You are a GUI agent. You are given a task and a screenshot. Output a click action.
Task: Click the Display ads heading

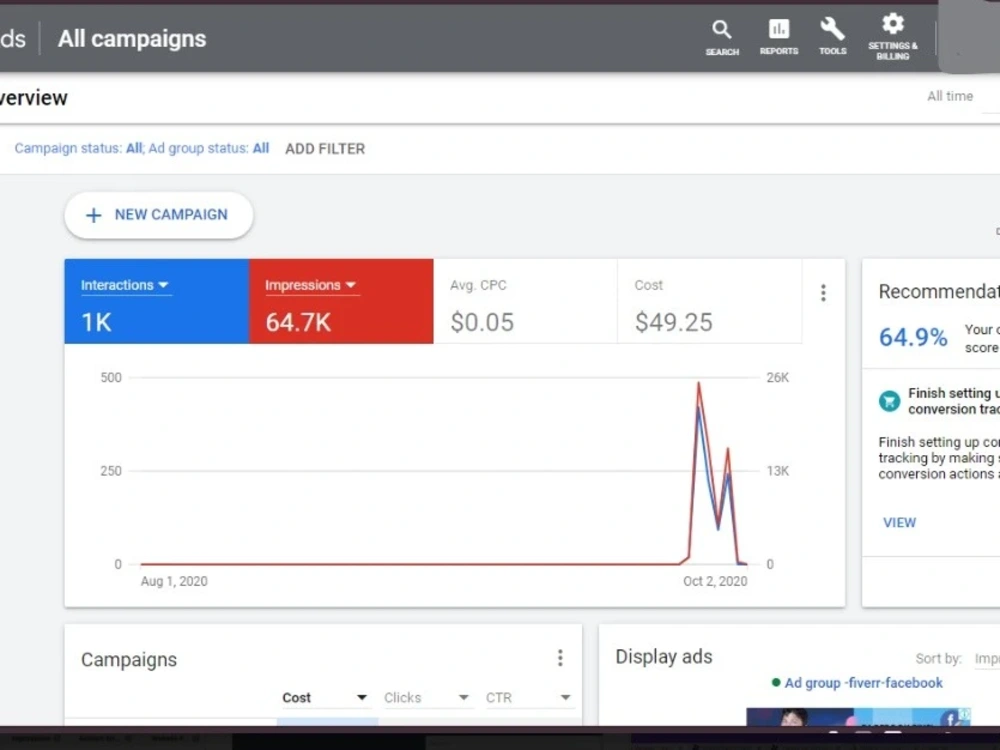coord(663,657)
